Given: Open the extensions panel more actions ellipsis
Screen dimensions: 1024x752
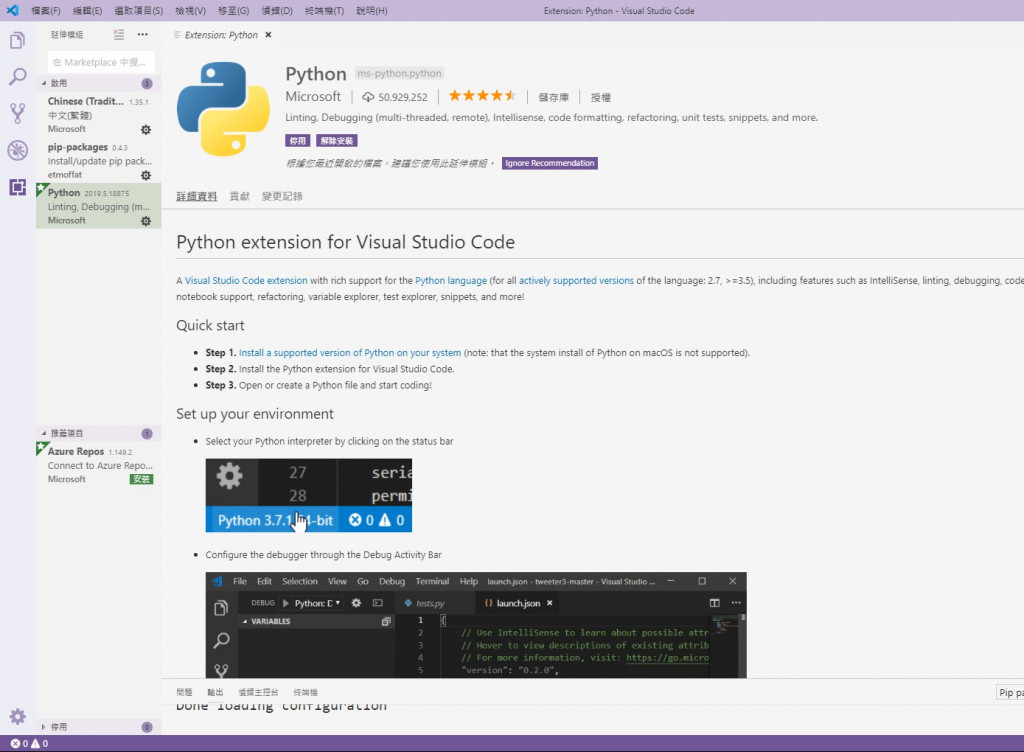Looking at the screenshot, I should coord(142,35).
